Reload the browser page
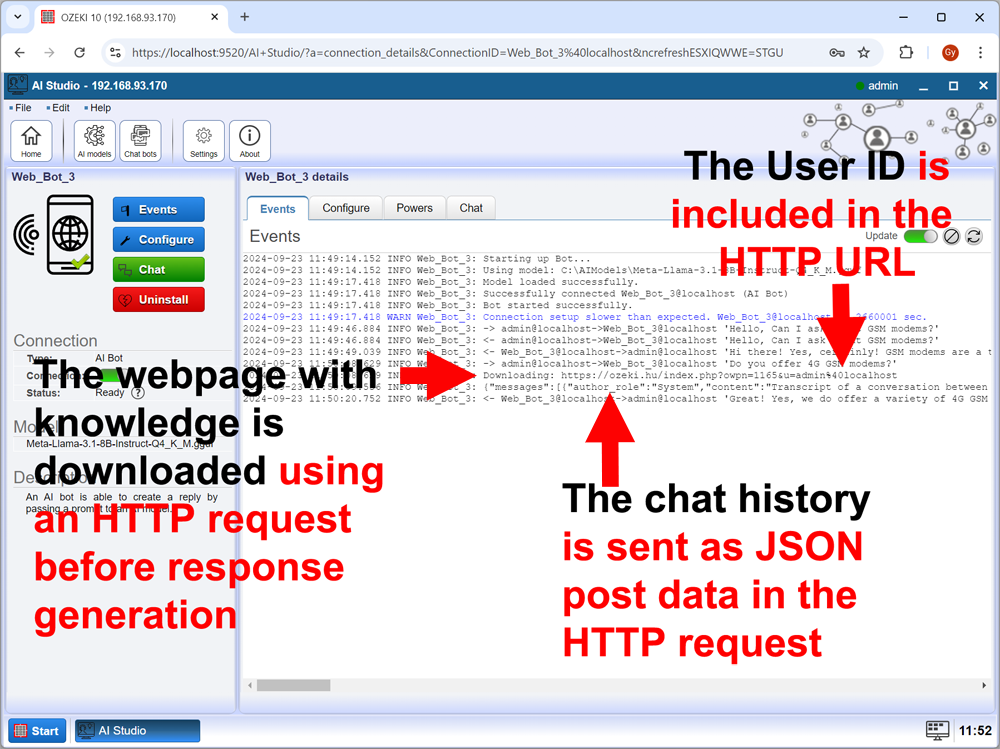The width and height of the screenshot is (1000, 749). point(79,52)
